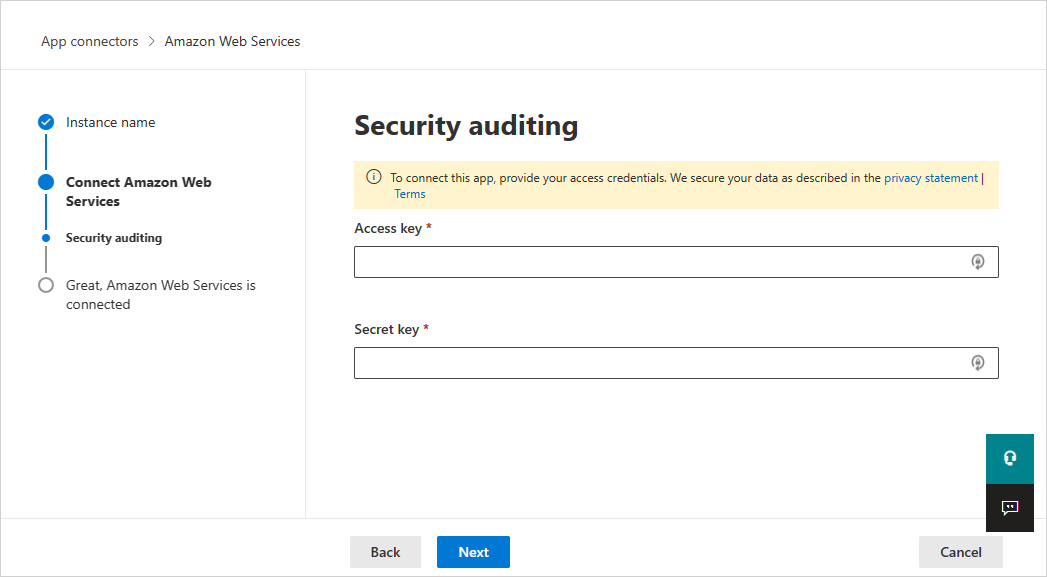Go to the Instance name step
Screen dimensions: 1047x577
coord(110,121)
